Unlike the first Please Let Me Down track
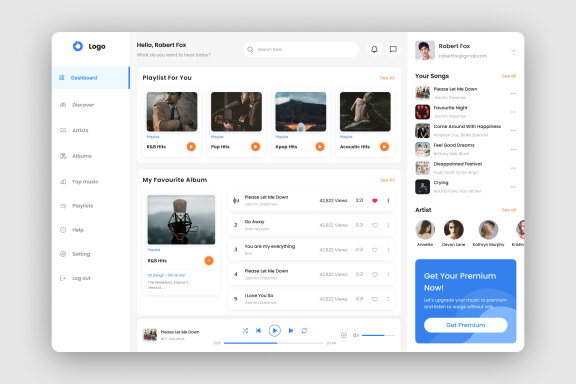The image size is (576, 384). 375,201
